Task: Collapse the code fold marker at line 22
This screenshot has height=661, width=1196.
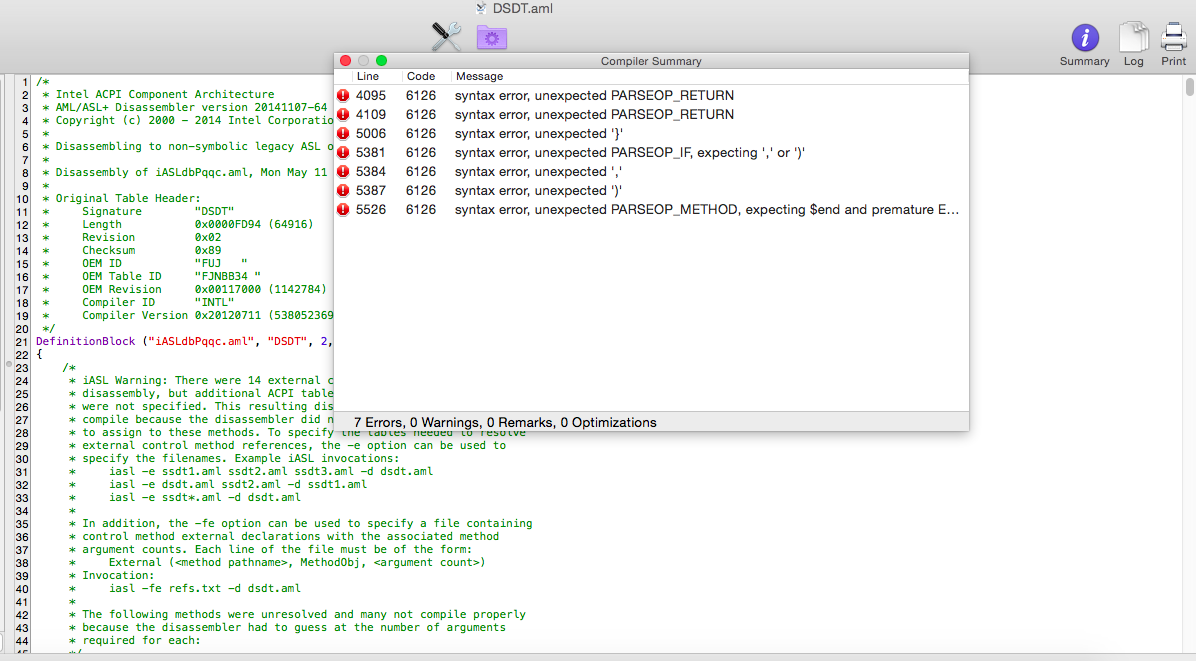Action: pyautogui.click(x=10, y=365)
